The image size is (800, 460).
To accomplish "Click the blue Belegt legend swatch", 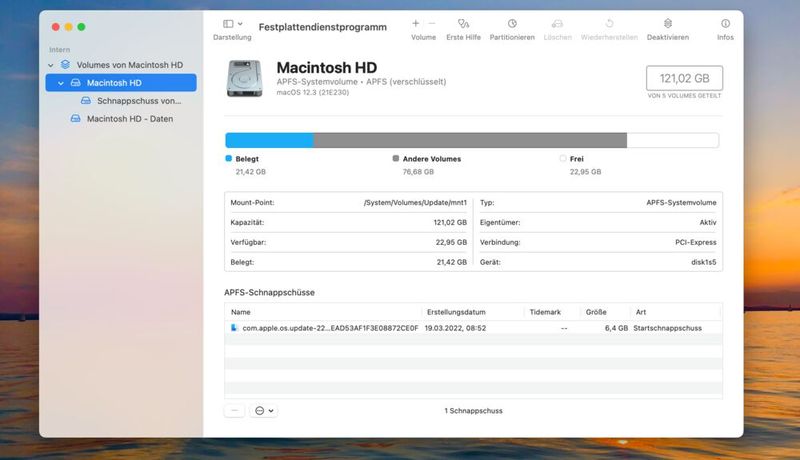I will pyautogui.click(x=229, y=159).
